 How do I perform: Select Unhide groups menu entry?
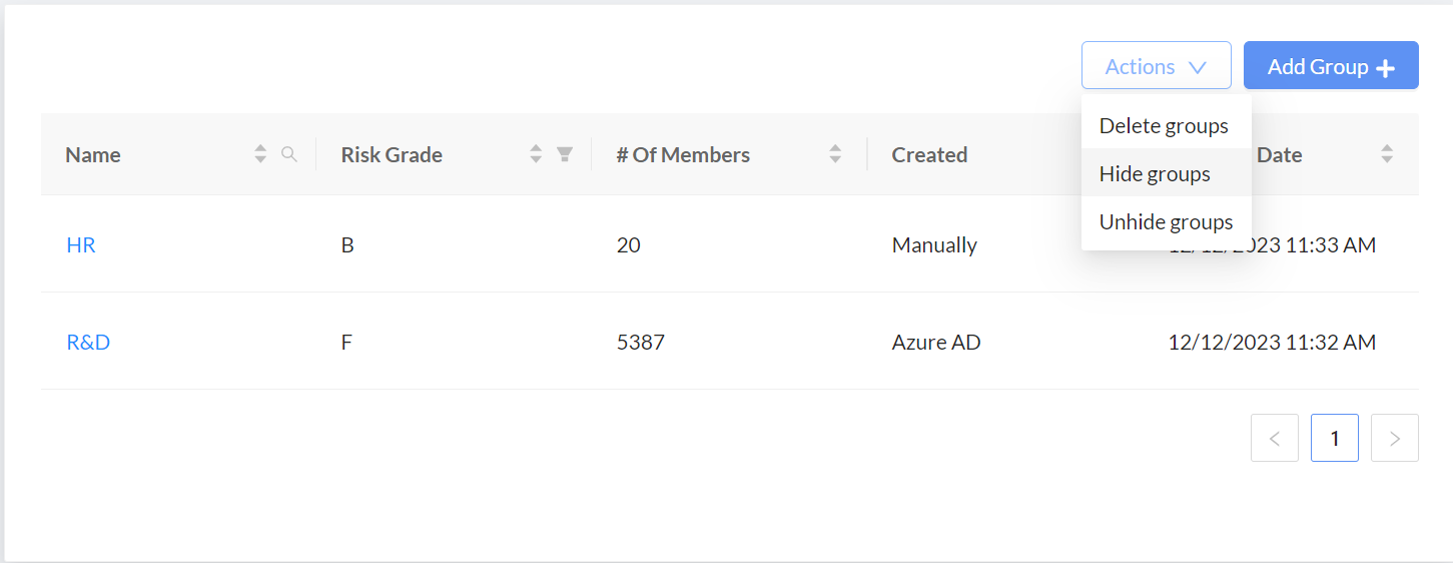pyautogui.click(x=1166, y=222)
